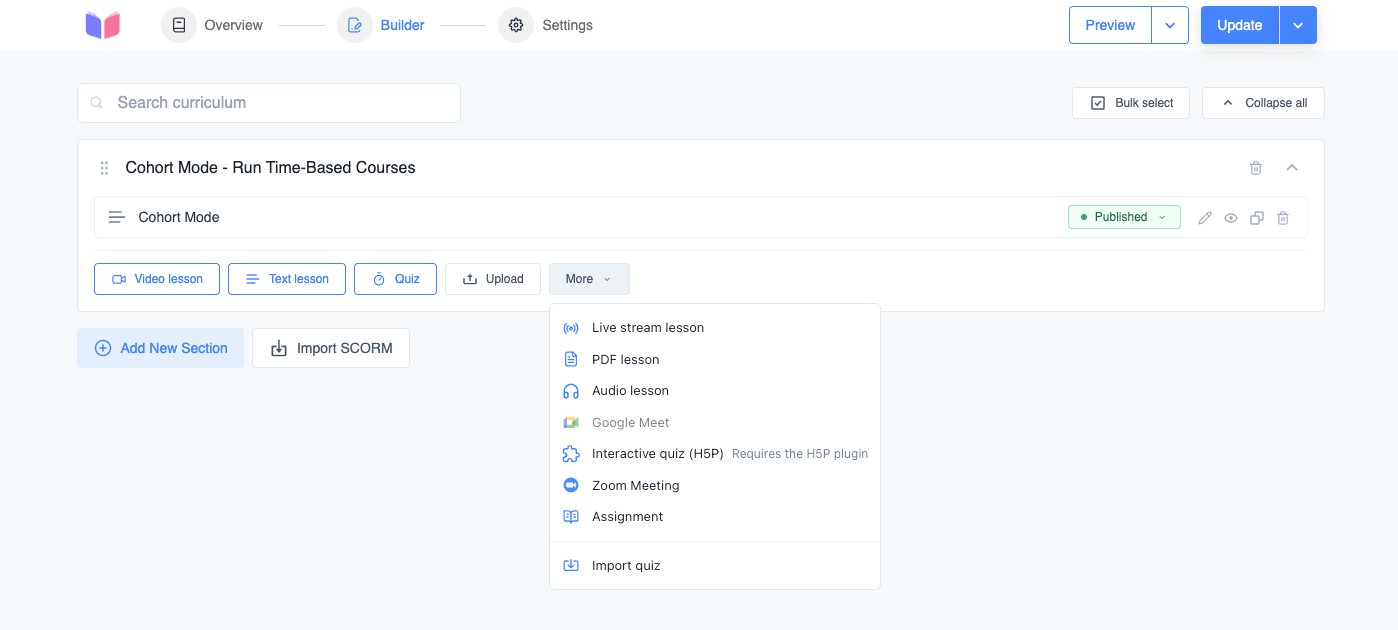Choose Import quiz option
1398x630 pixels.
coord(715,566)
